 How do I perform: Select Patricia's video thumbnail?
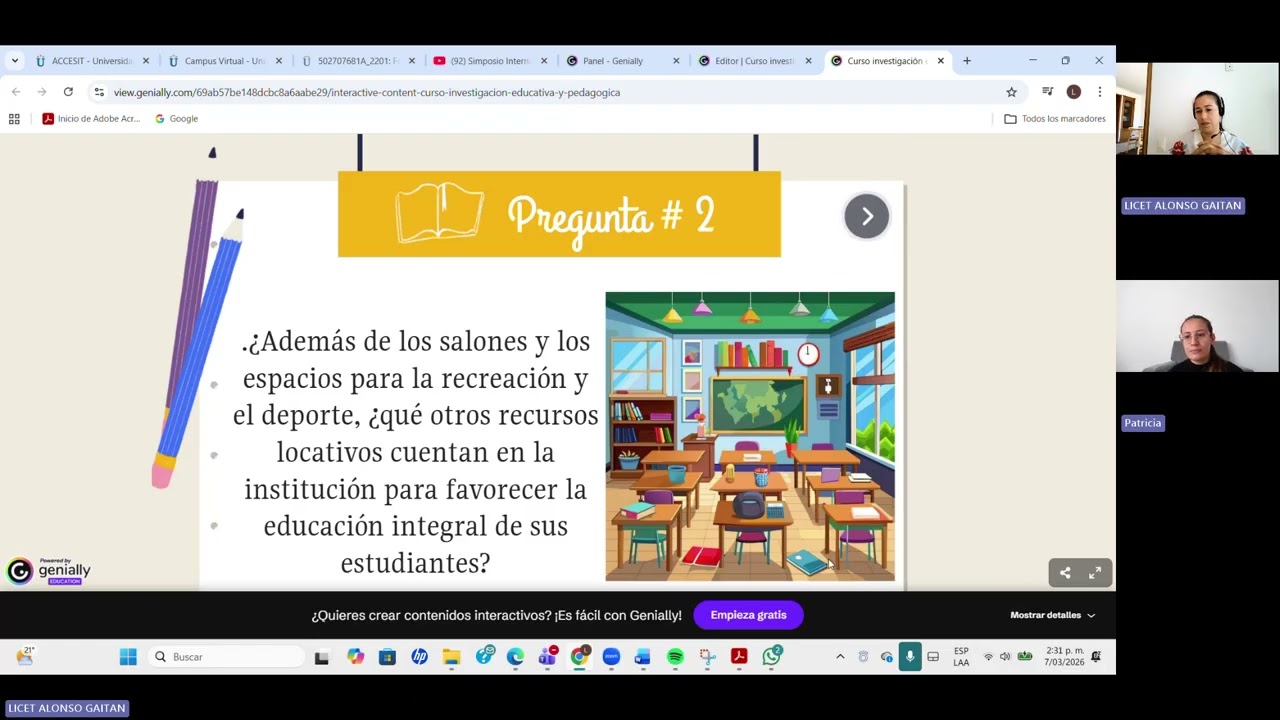pyautogui.click(x=1197, y=326)
